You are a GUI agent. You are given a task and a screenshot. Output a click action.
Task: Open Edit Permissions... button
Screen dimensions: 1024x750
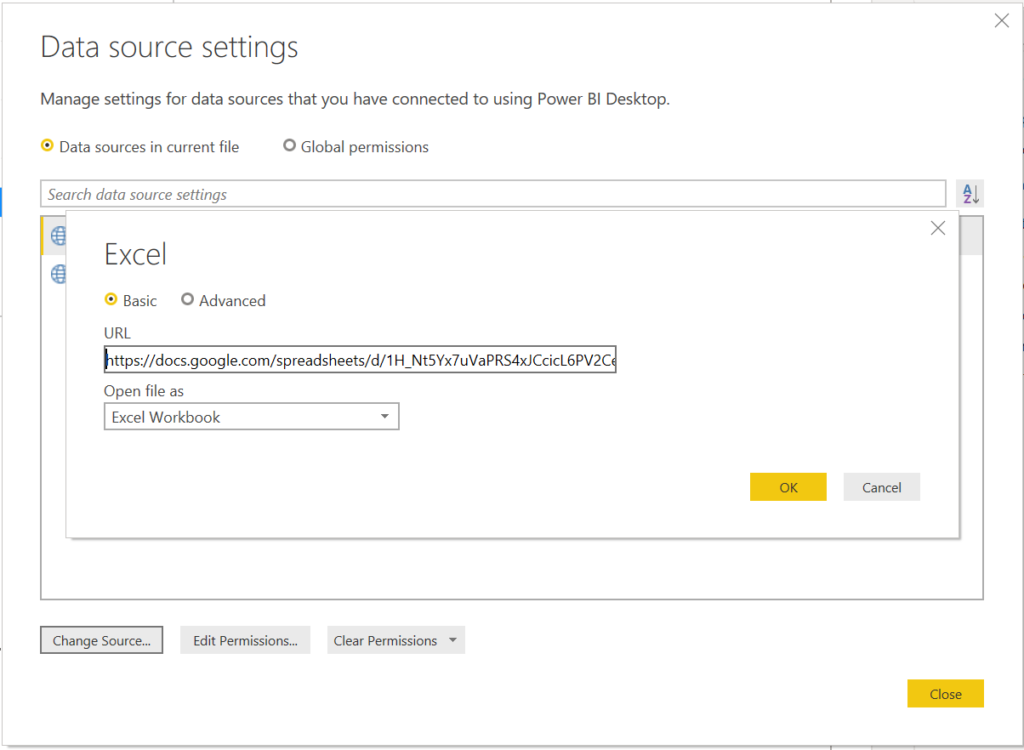tap(245, 641)
